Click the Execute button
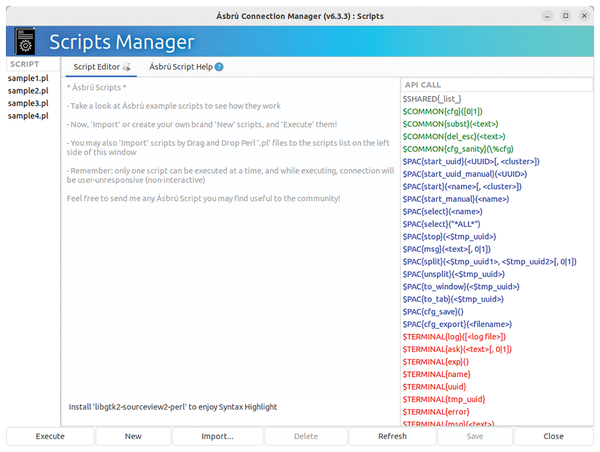Viewport: 600px width, 452px height. 50,436
